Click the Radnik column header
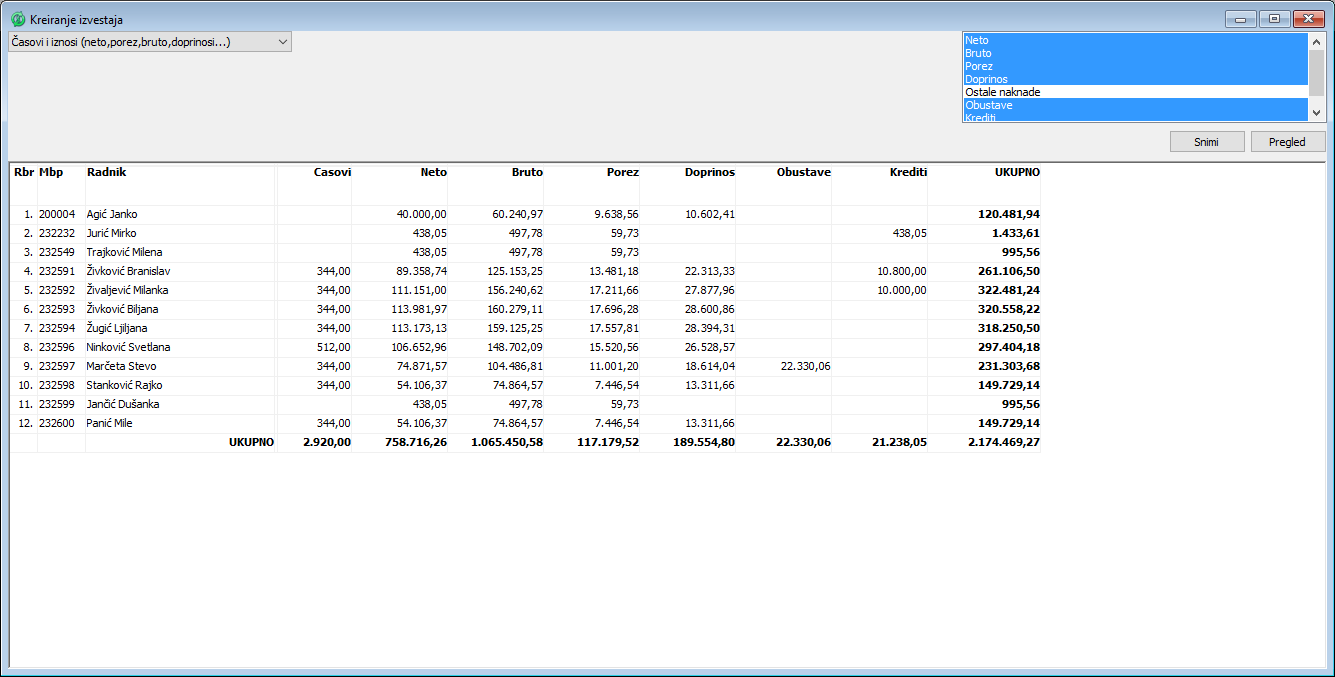 (x=106, y=172)
